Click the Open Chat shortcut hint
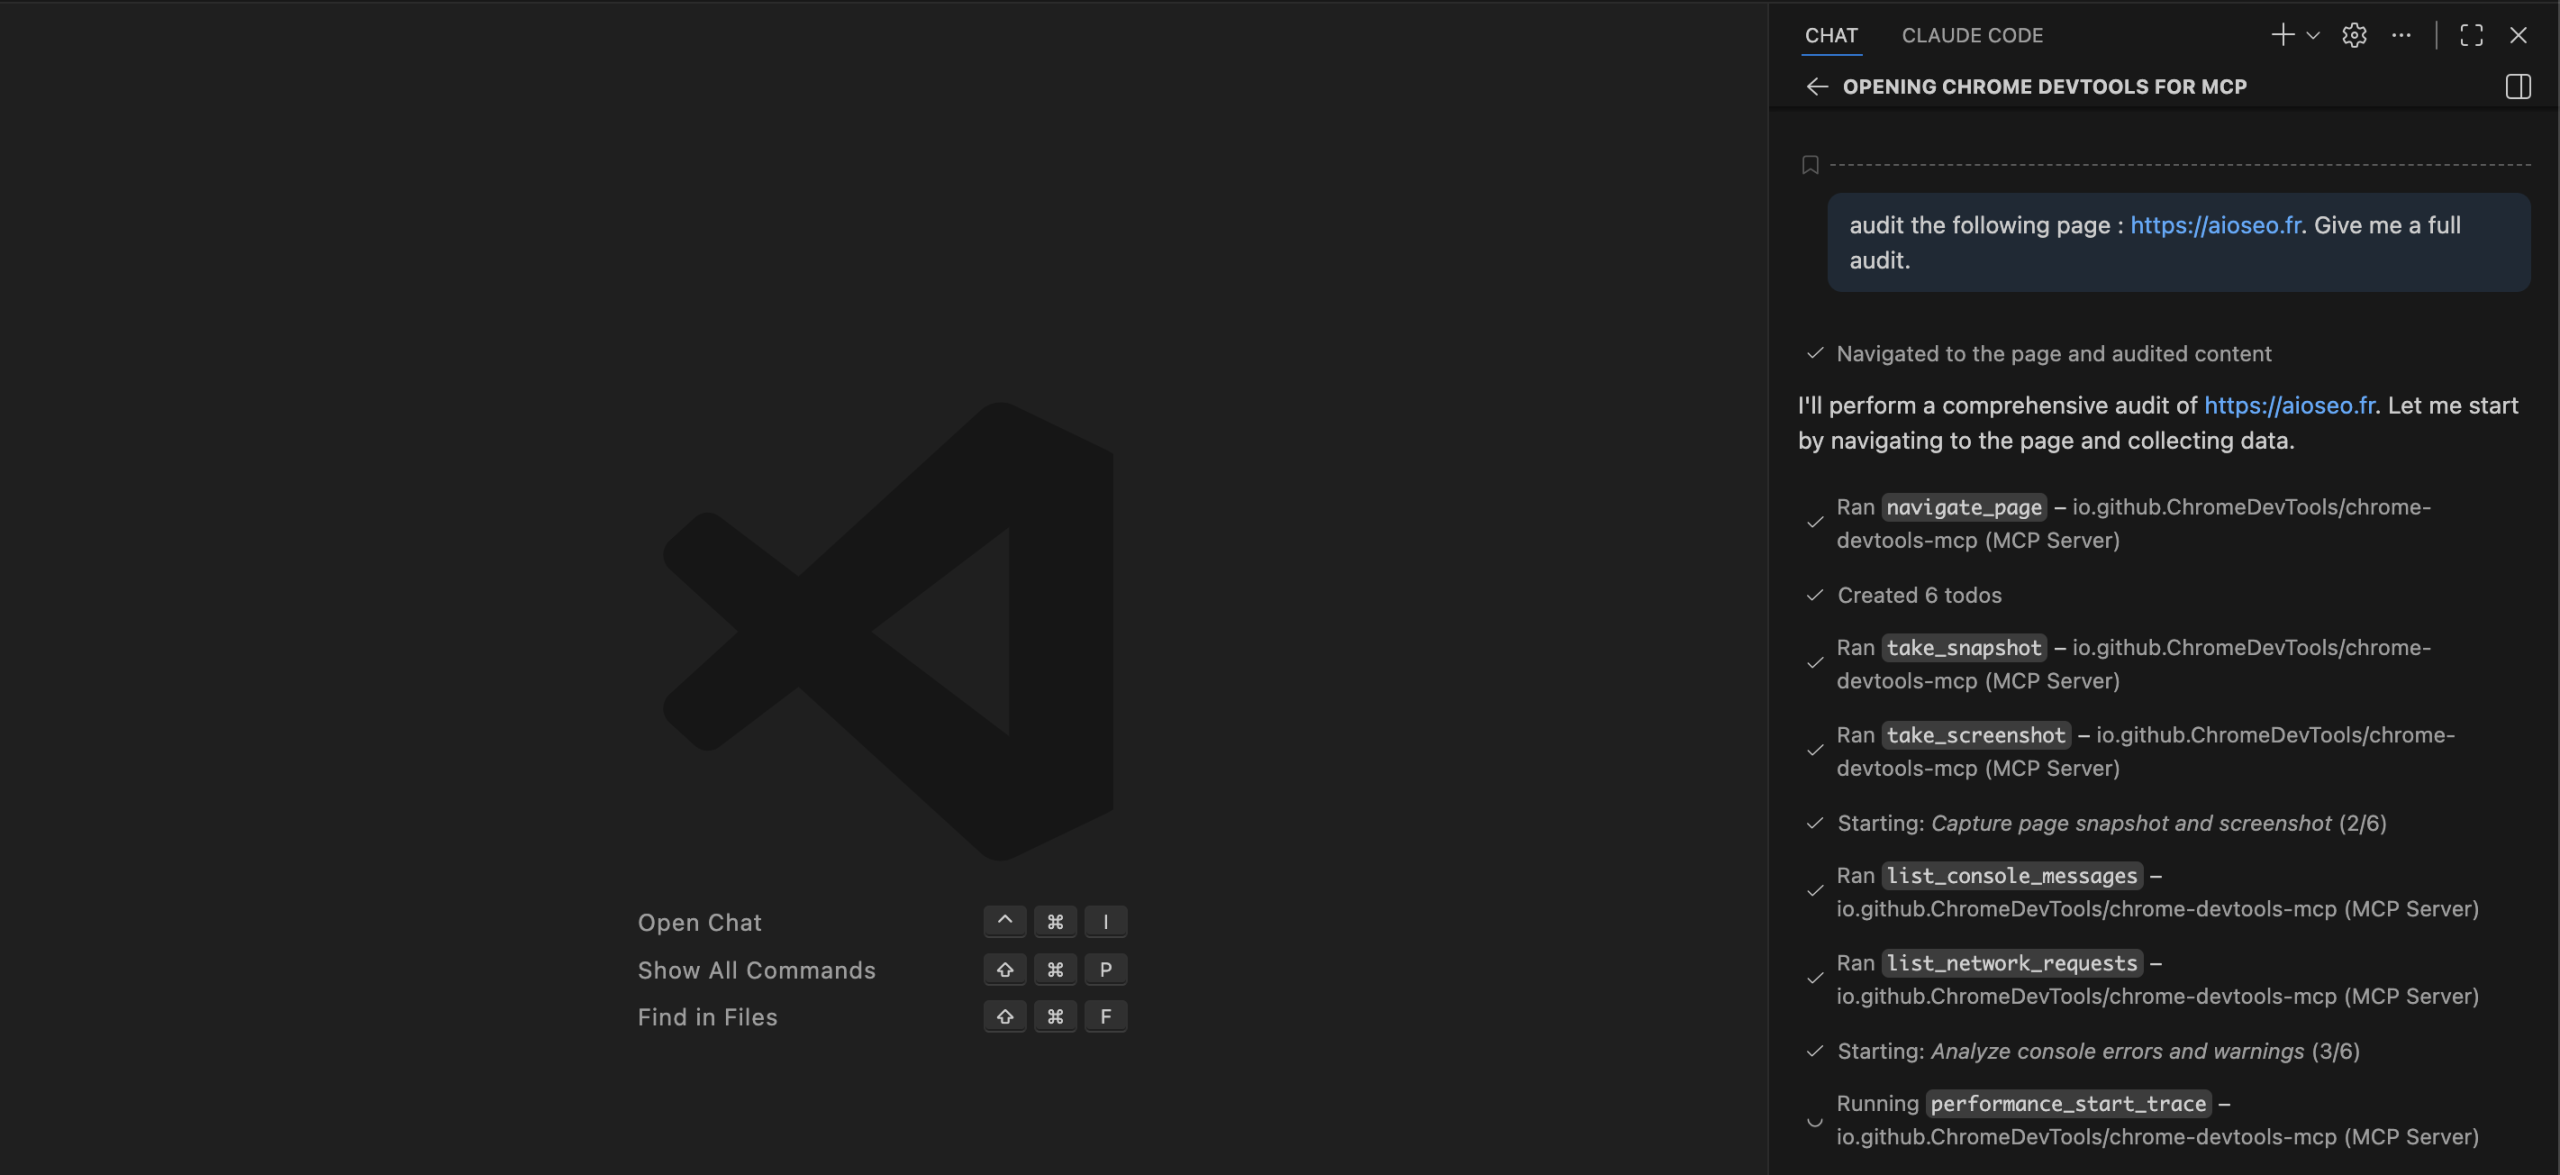Screen dimensions: 2560x1175 tap(699, 922)
